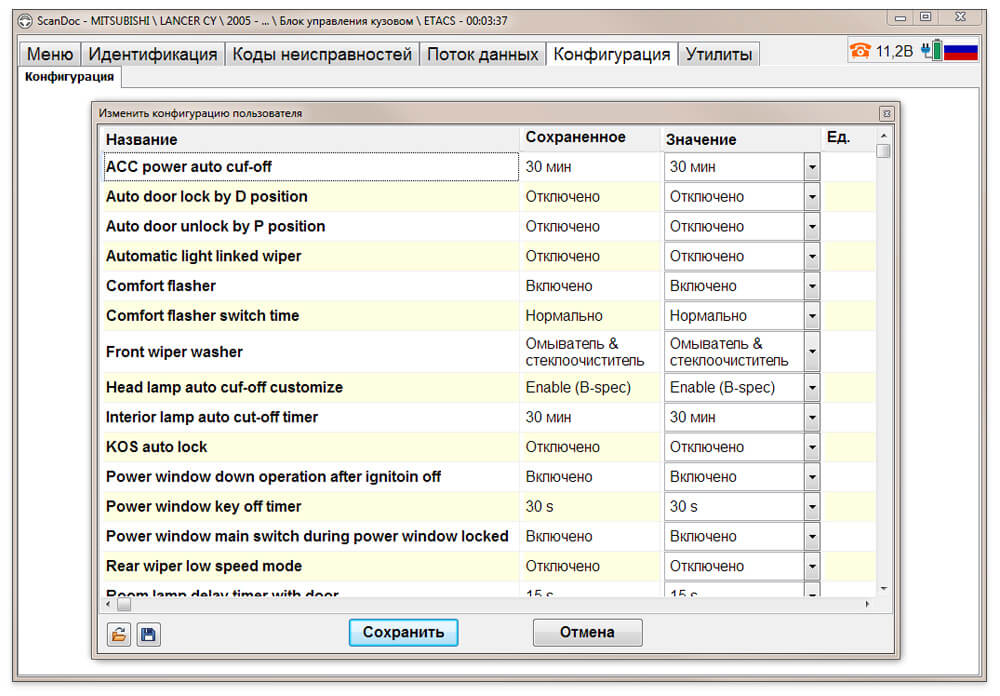1000x696 pixels.
Task: Switch to the Идентификация tab
Action: [153, 54]
